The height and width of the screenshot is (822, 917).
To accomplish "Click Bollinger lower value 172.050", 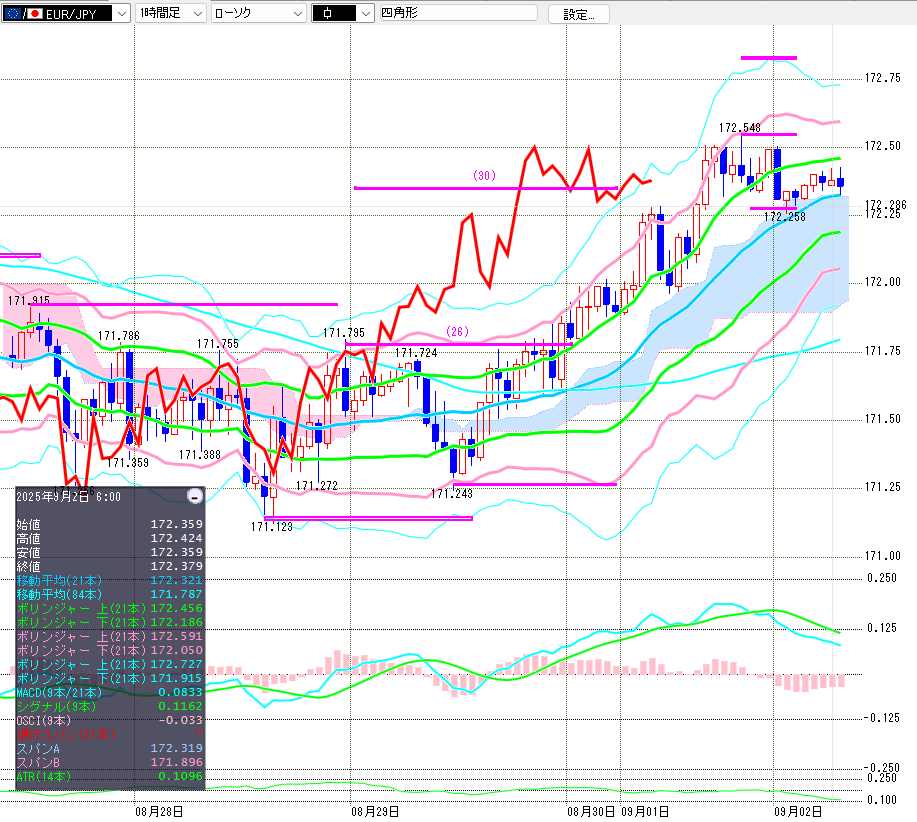I will 177,651.
